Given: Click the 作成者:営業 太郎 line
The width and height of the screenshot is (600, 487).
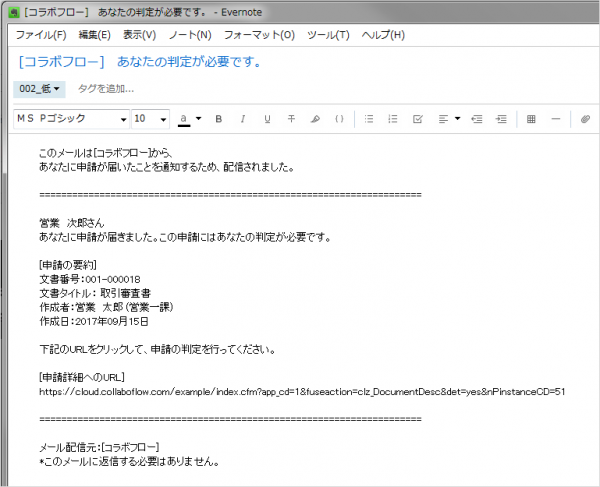Looking at the screenshot, I should click(106, 307).
